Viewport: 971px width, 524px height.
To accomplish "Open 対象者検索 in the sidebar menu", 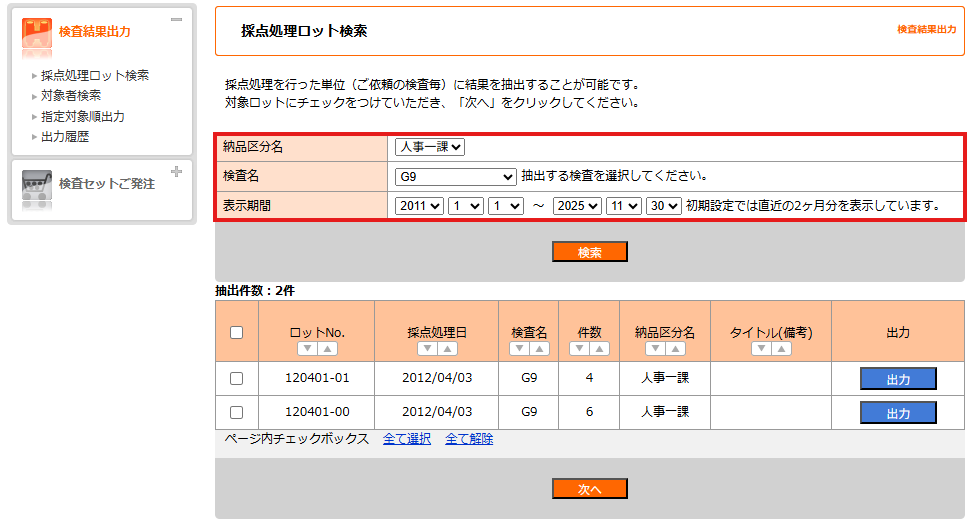I will pyautogui.click(x=71, y=96).
